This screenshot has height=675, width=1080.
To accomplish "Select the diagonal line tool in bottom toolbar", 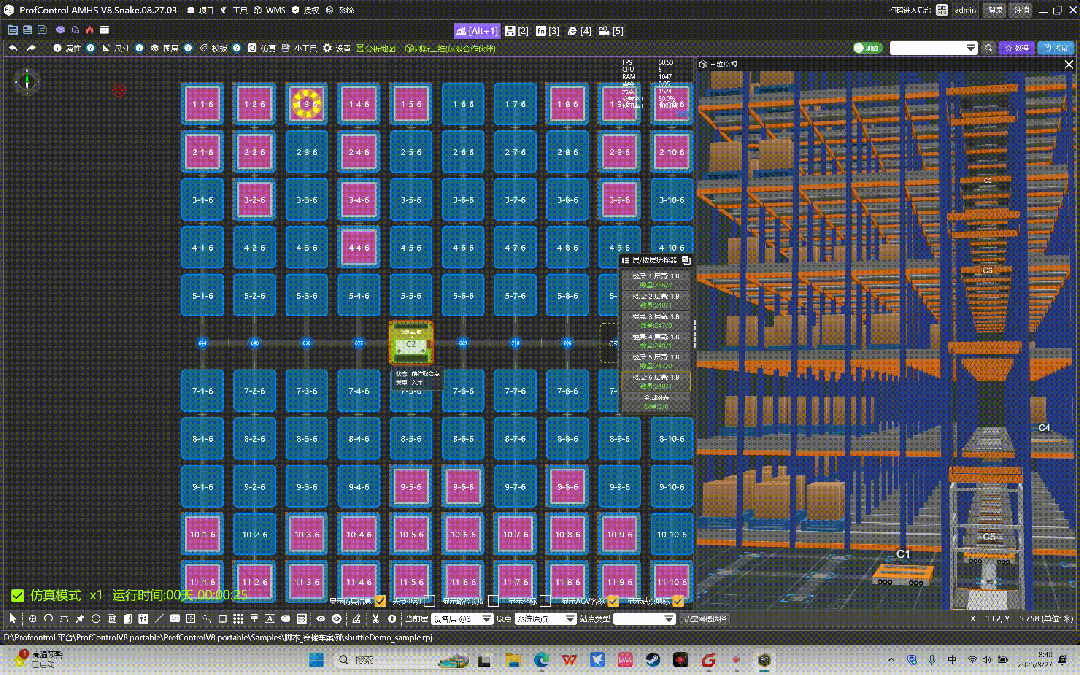I will tap(159, 619).
